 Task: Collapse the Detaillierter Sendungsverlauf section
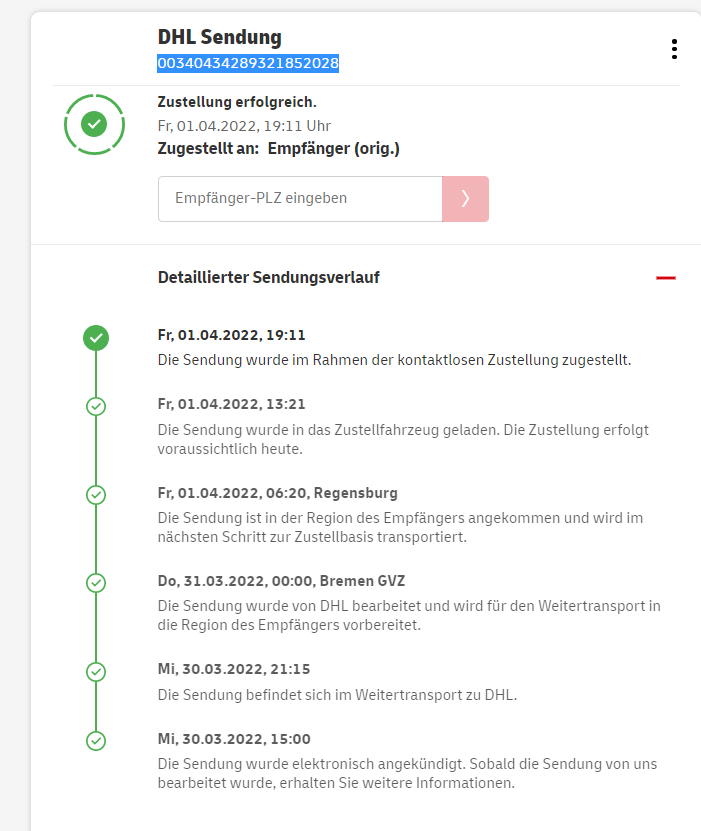(x=666, y=277)
